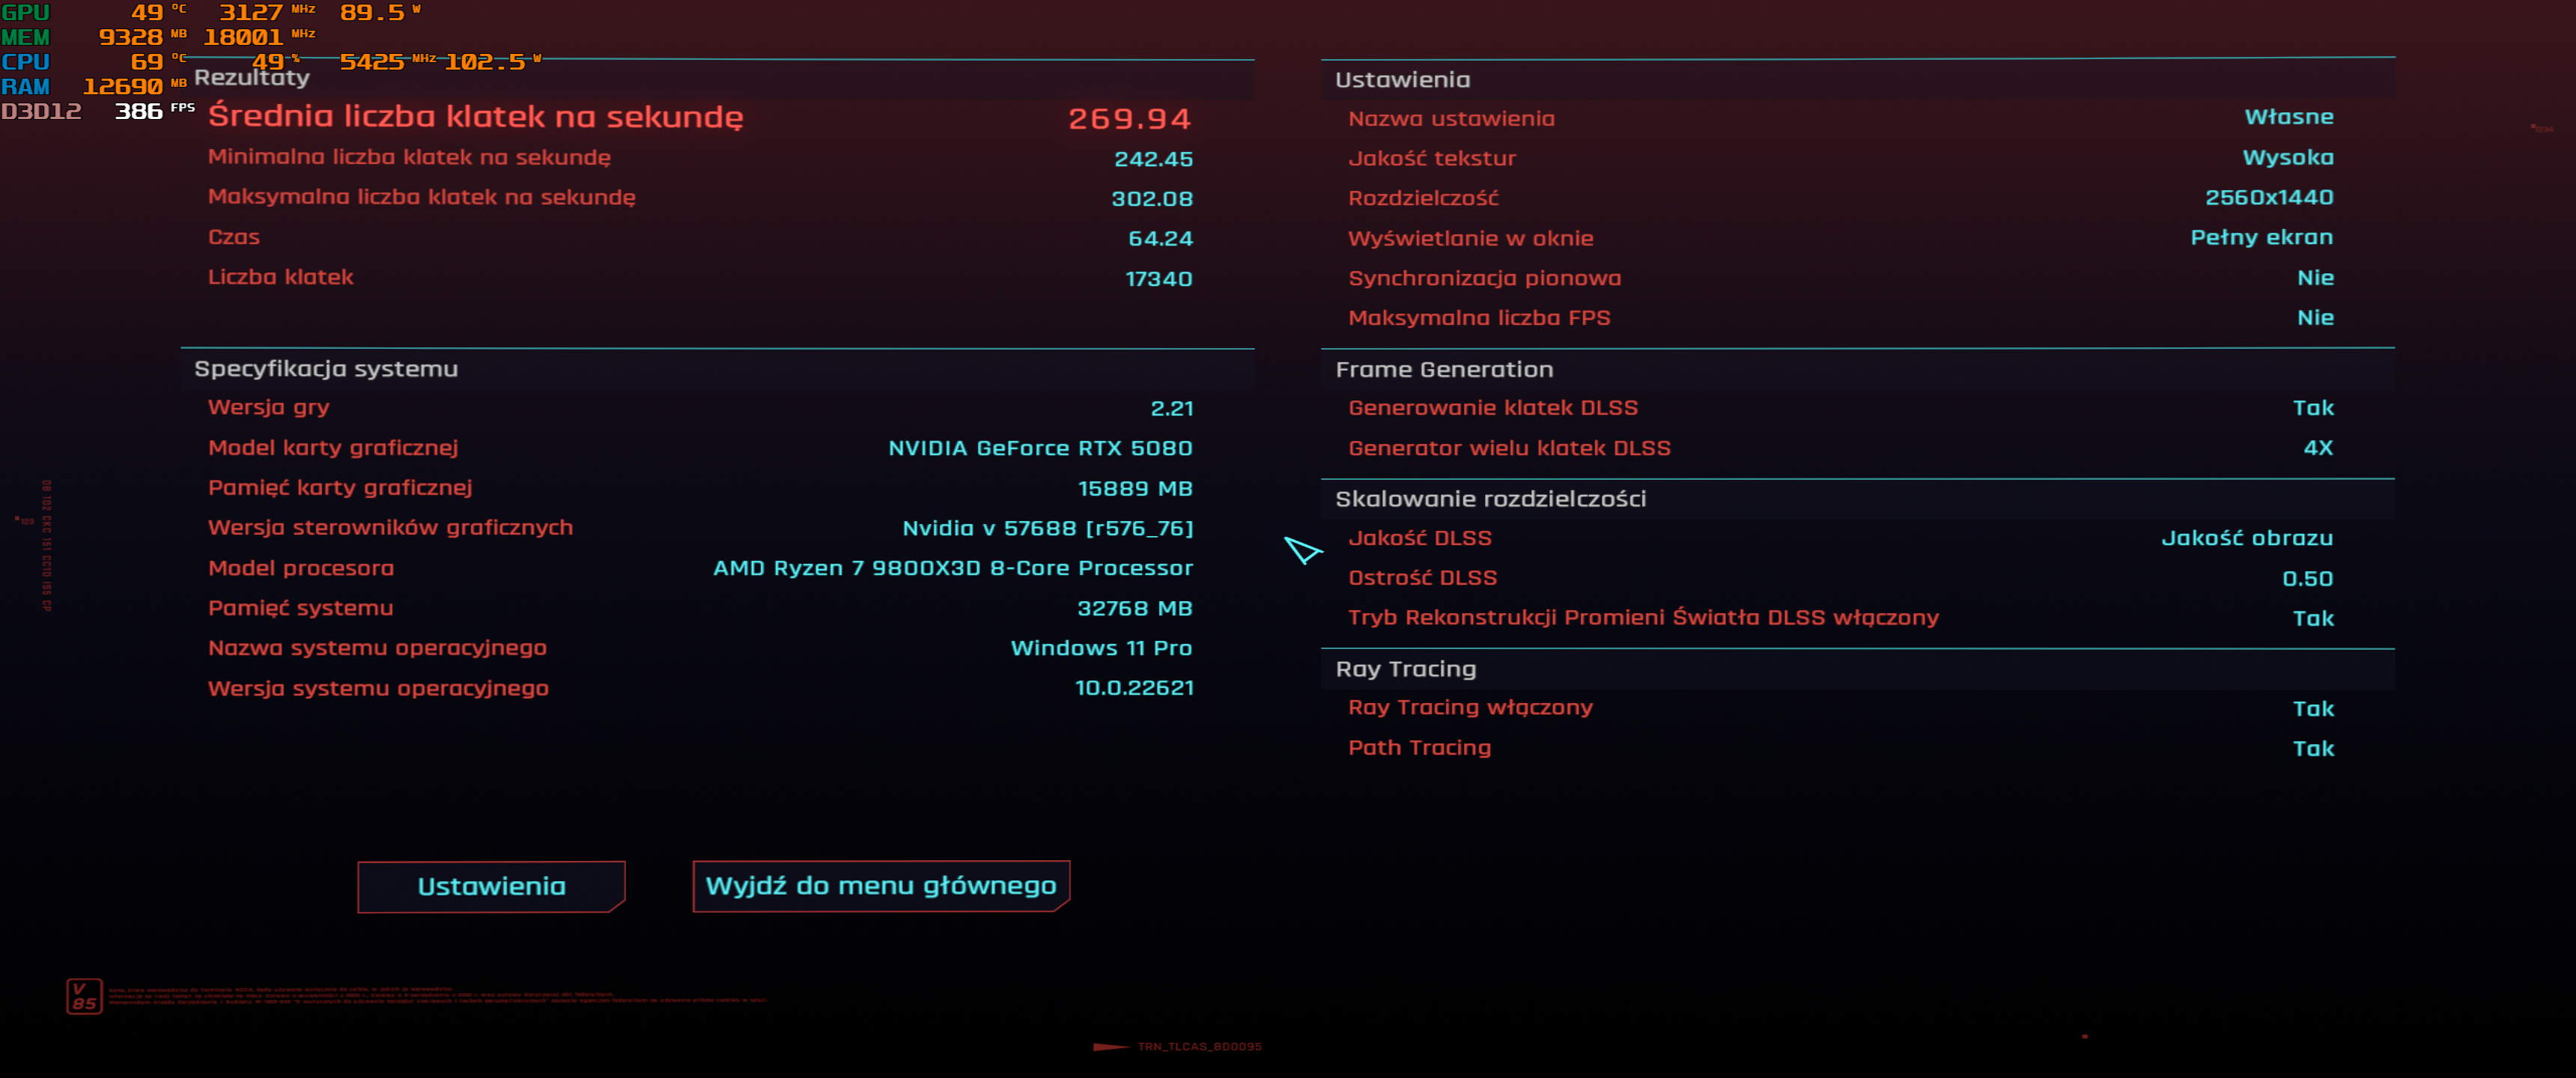Click the average FPS value 269.94
2576x1078 pixels.
pos(1129,119)
